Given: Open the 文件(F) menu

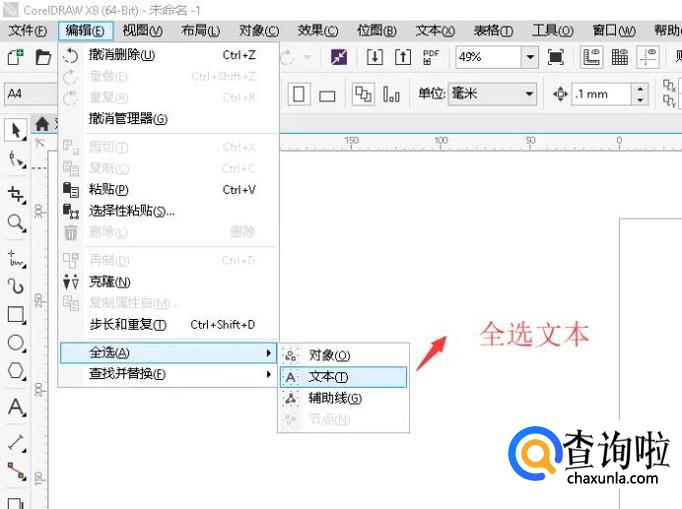Looking at the screenshot, I should pyautogui.click(x=27, y=31).
